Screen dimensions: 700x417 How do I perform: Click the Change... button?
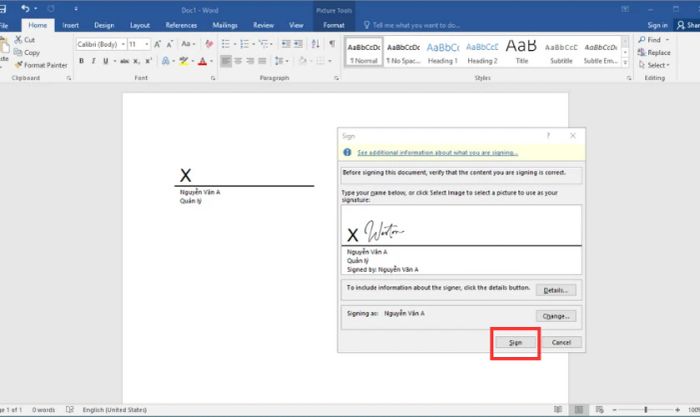pyautogui.click(x=556, y=316)
